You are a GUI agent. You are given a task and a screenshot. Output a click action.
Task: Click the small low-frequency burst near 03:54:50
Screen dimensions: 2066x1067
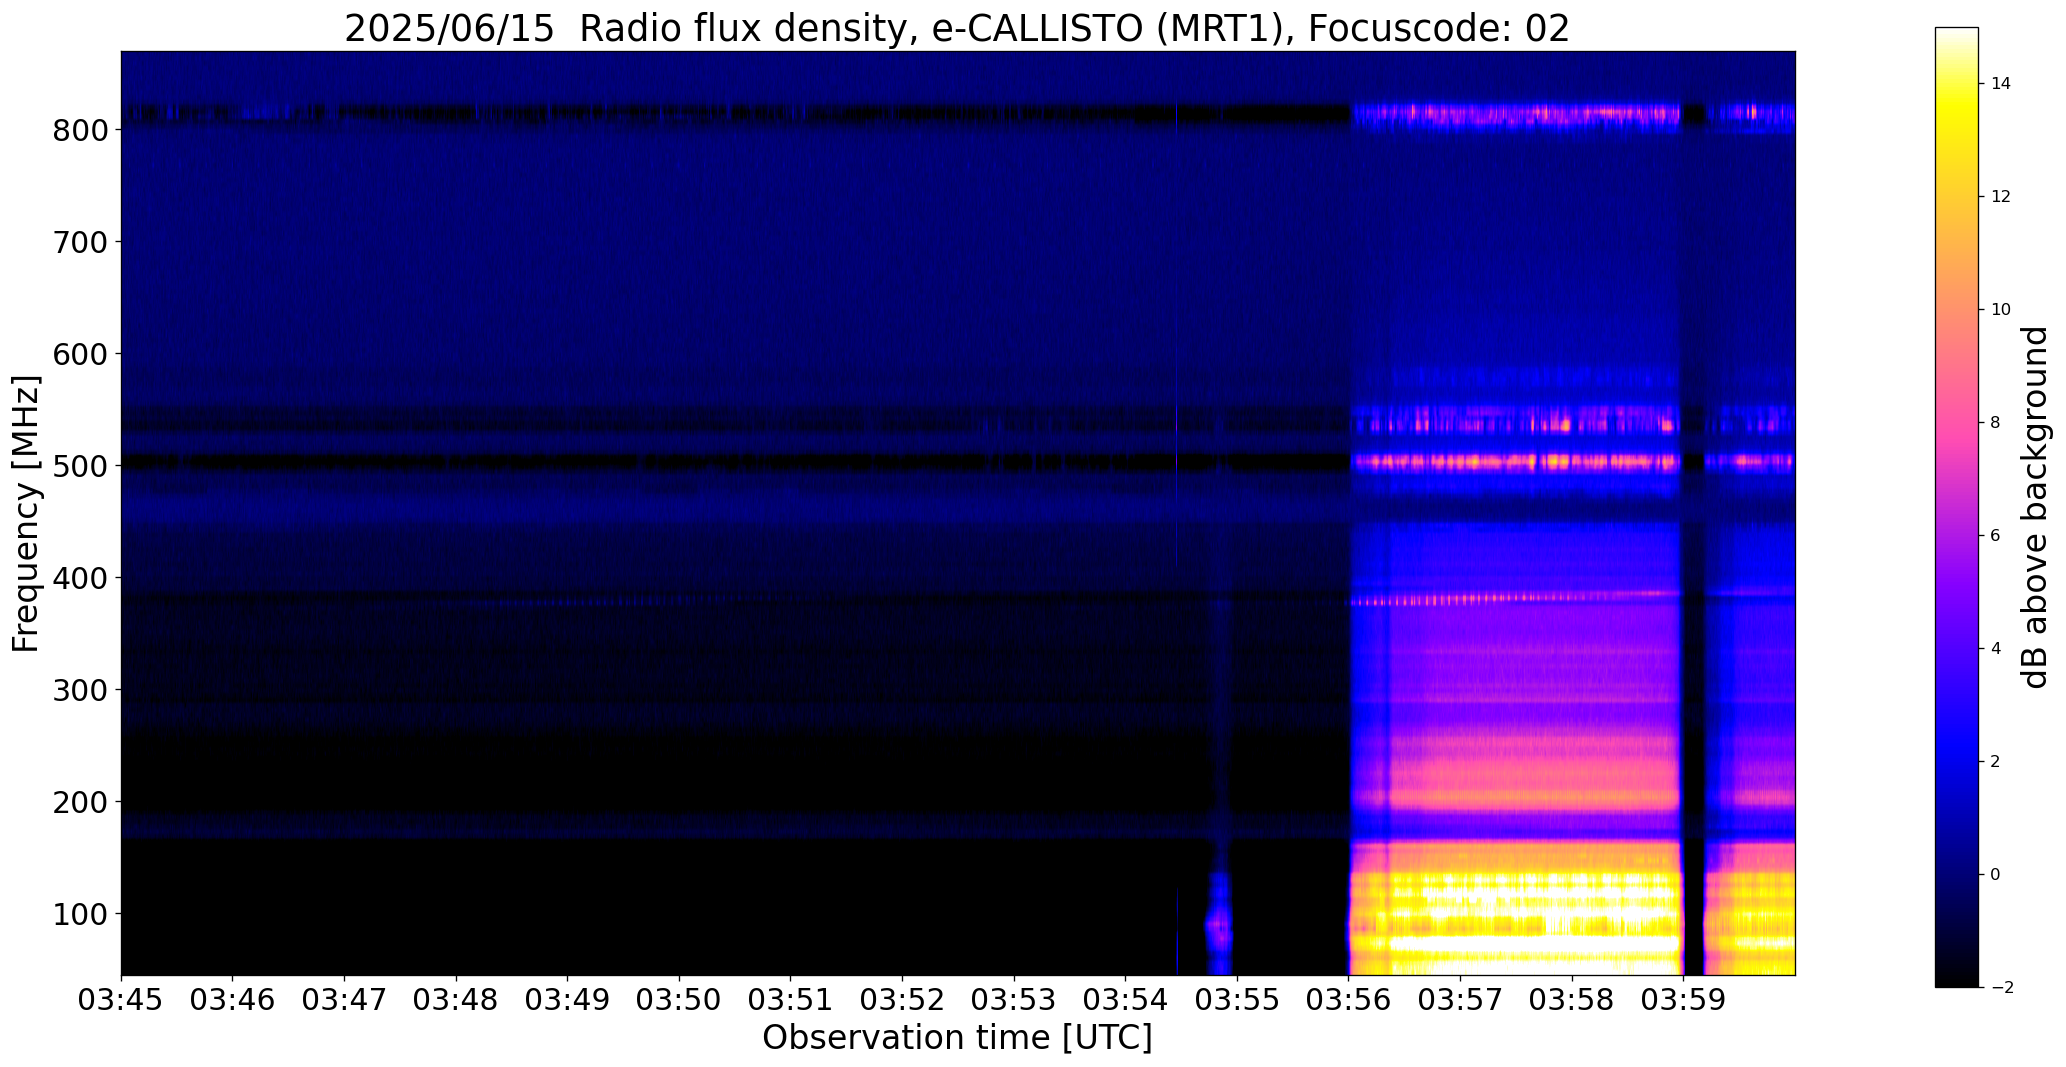tap(1219, 922)
